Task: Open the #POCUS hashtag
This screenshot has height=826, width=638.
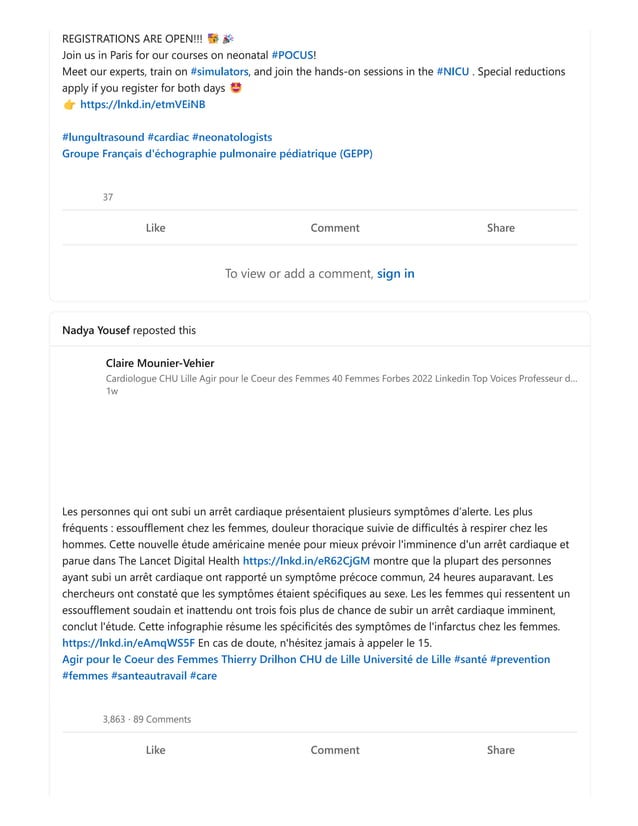Action: [x=292, y=54]
